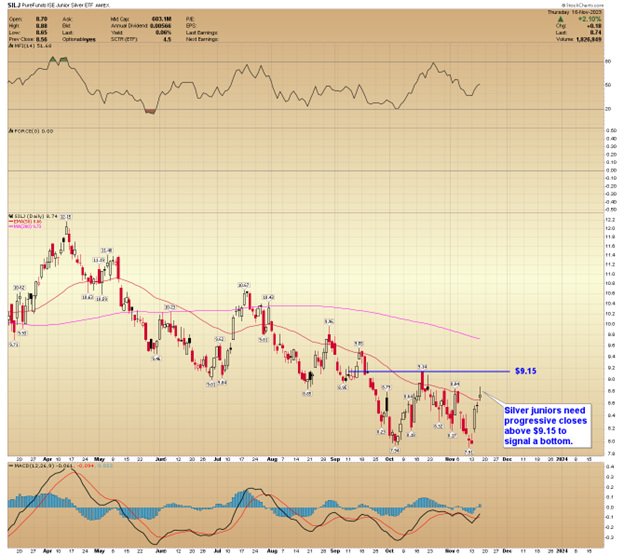Image resolution: width=624 pixels, height=555 pixels.
Task: Click the FORCE indicator label
Action: (x=31, y=131)
